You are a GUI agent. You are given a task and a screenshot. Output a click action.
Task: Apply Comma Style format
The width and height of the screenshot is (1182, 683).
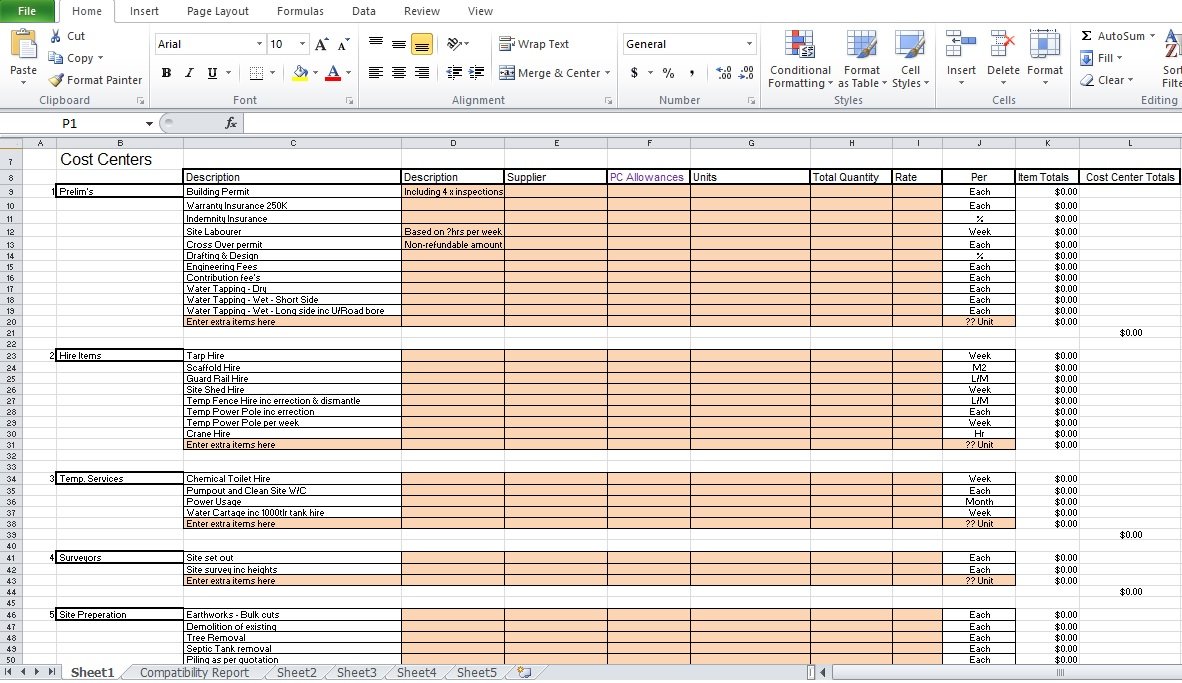coord(691,73)
